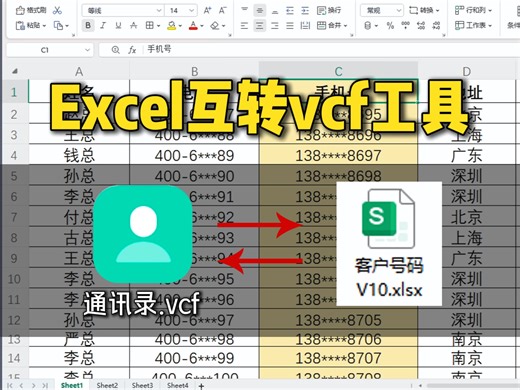
Task: Click the Copy icon
Action: 58,25
